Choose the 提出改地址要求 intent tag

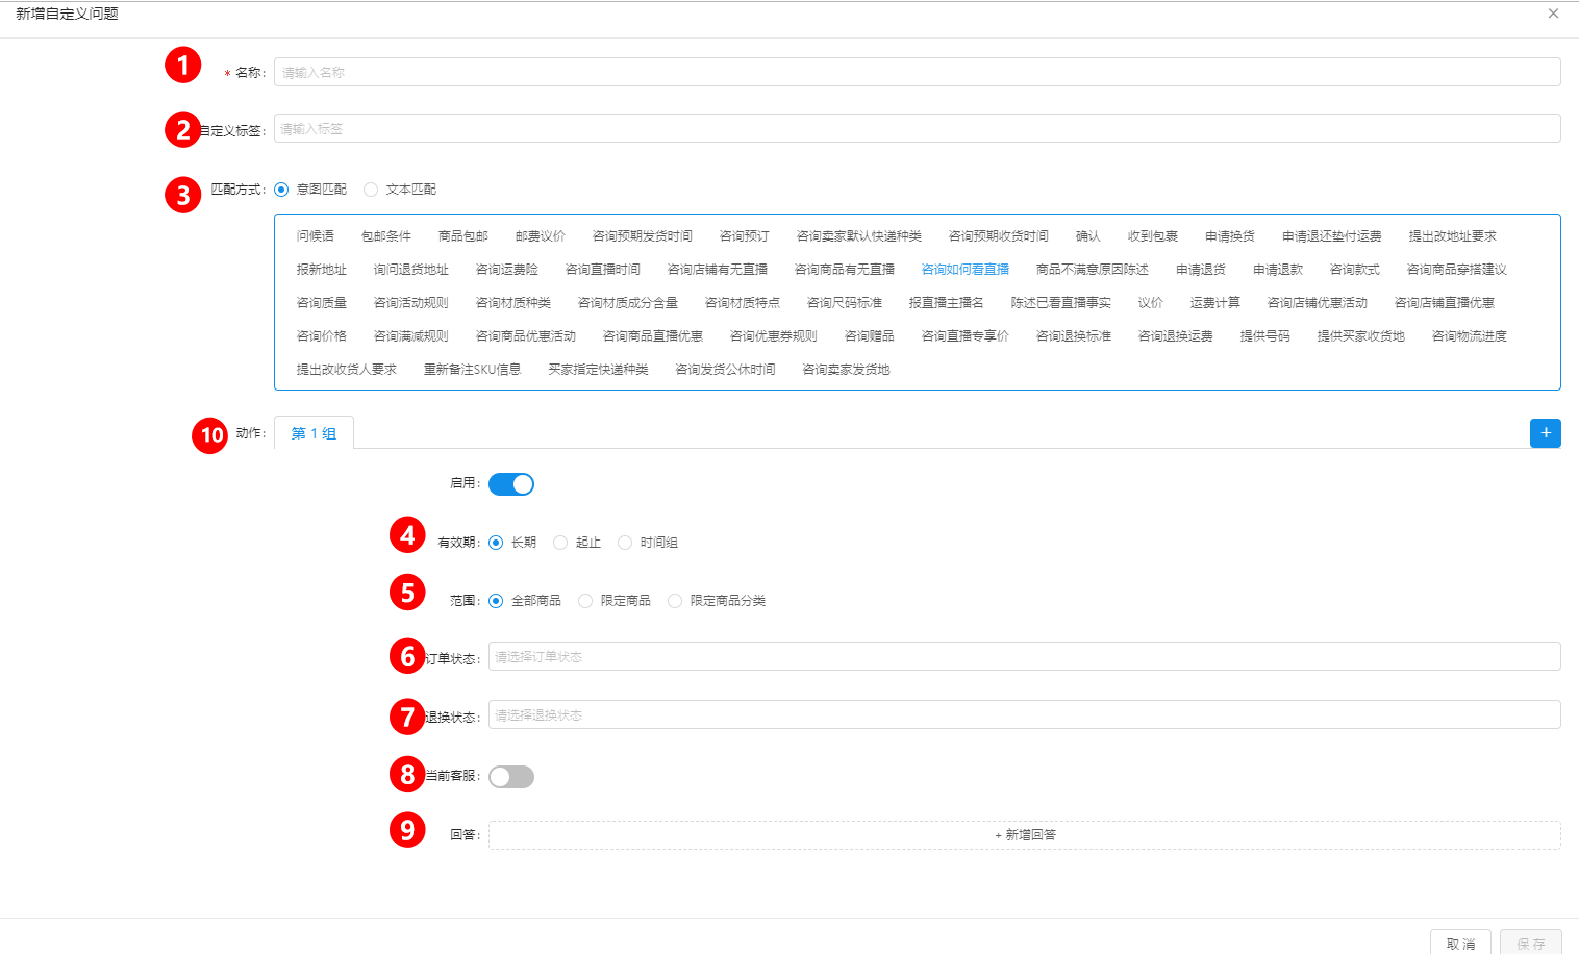(1453, 236)
